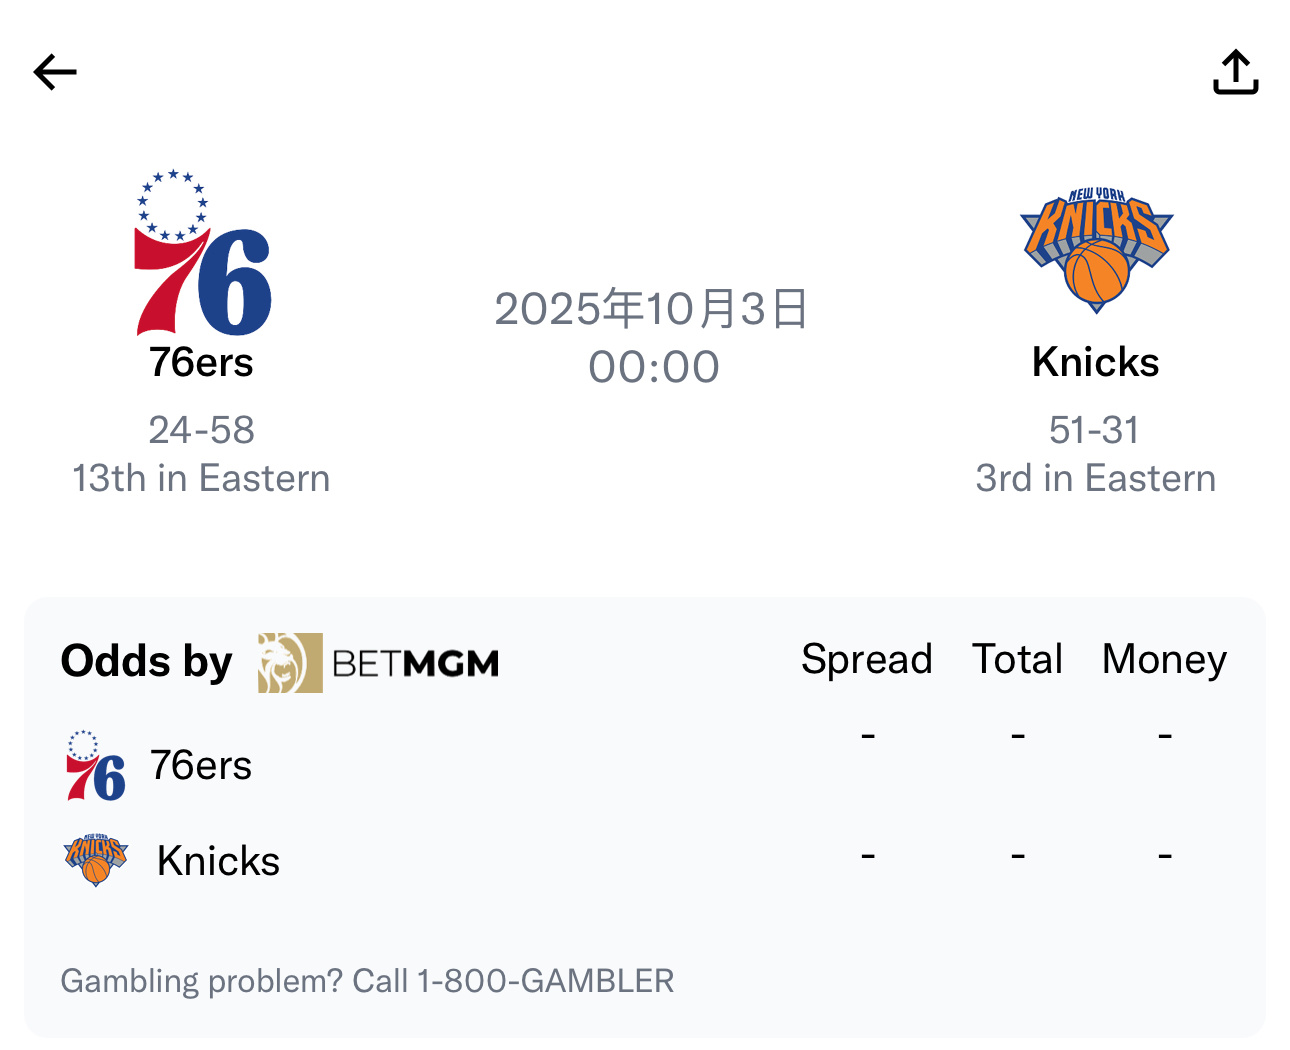1290x1050 pixels.
Task: Tap the small Knicks logo in odds table
Action: [96, 860]
